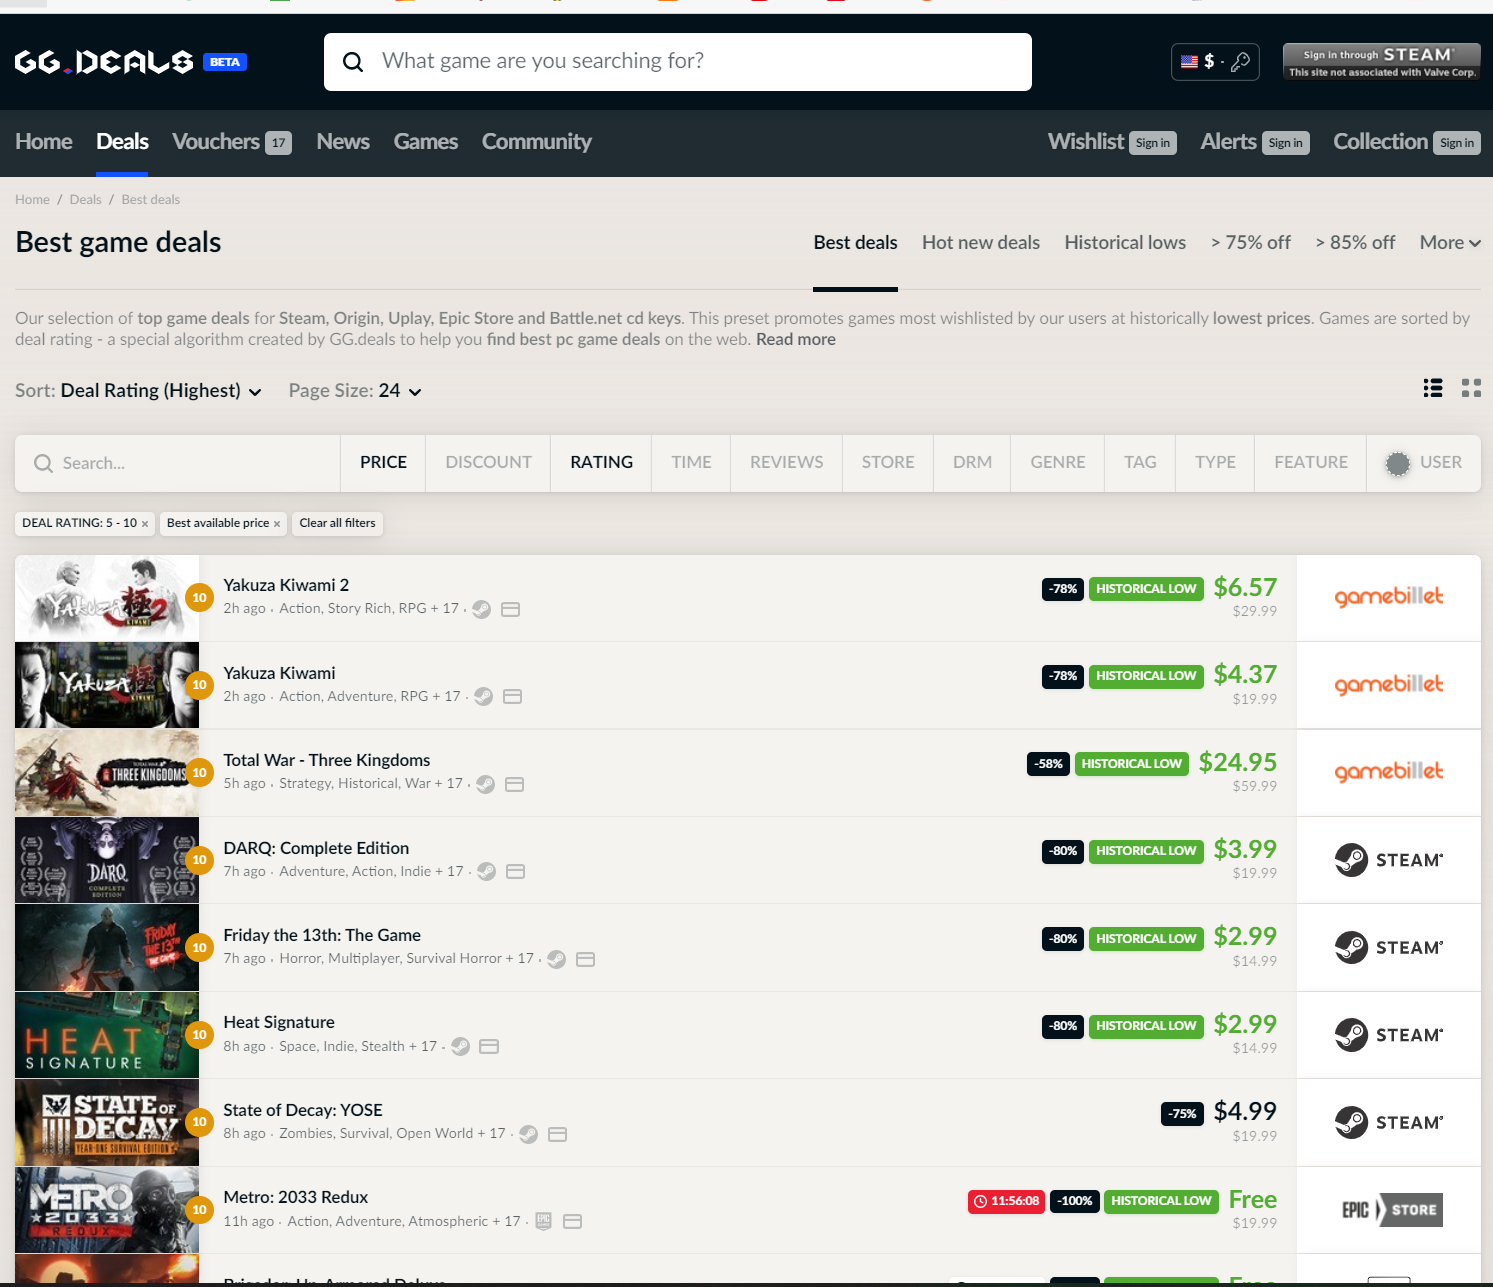Go to the Home navigation tab
Screen dimensions: 1493x1287
pos(44,142)
